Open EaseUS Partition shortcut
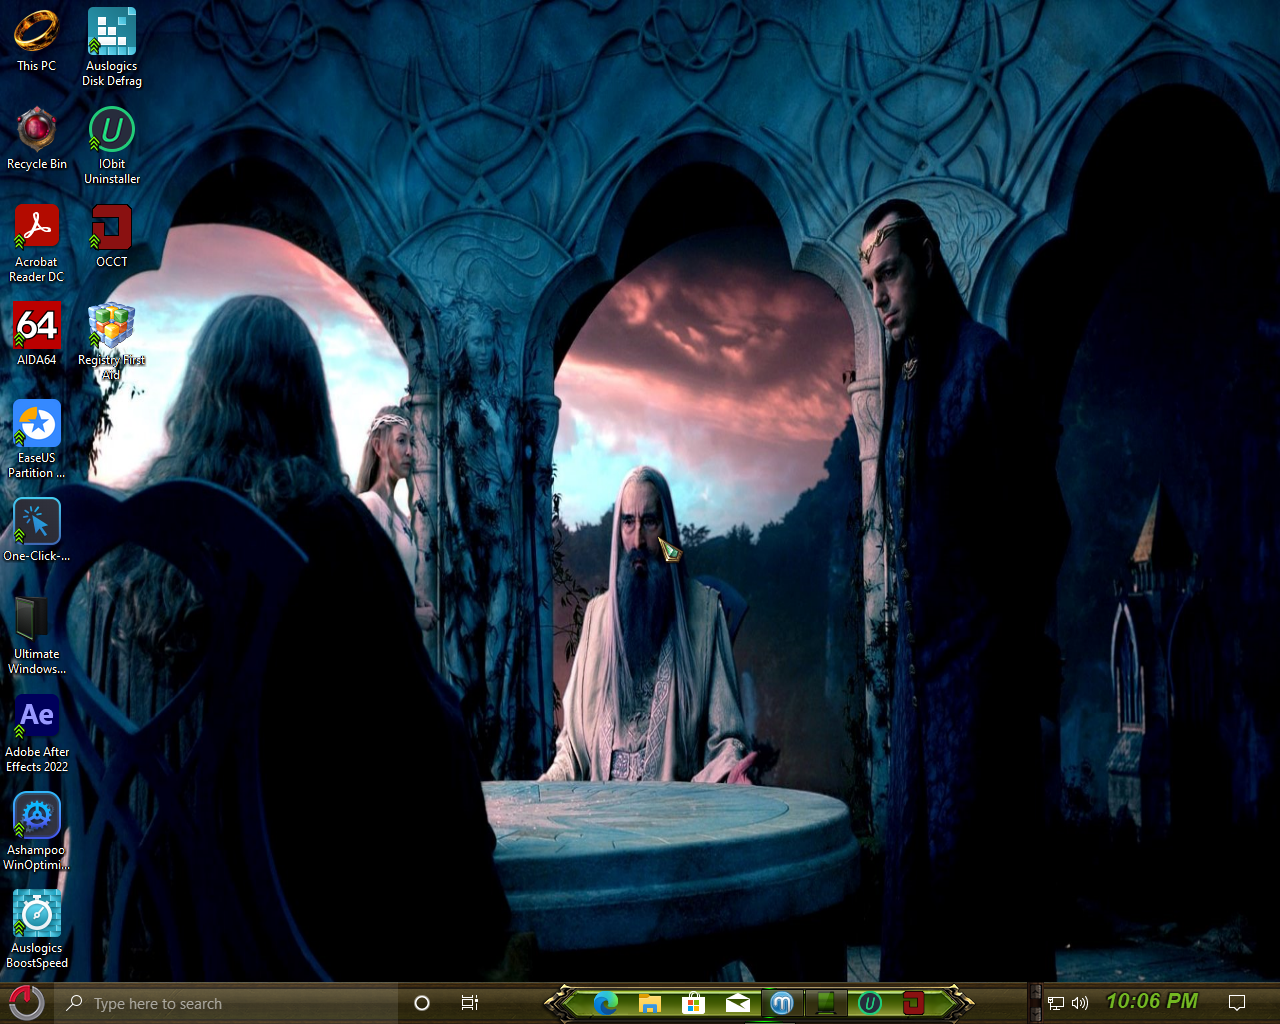1280x1024 pixels. pos(37,439)
